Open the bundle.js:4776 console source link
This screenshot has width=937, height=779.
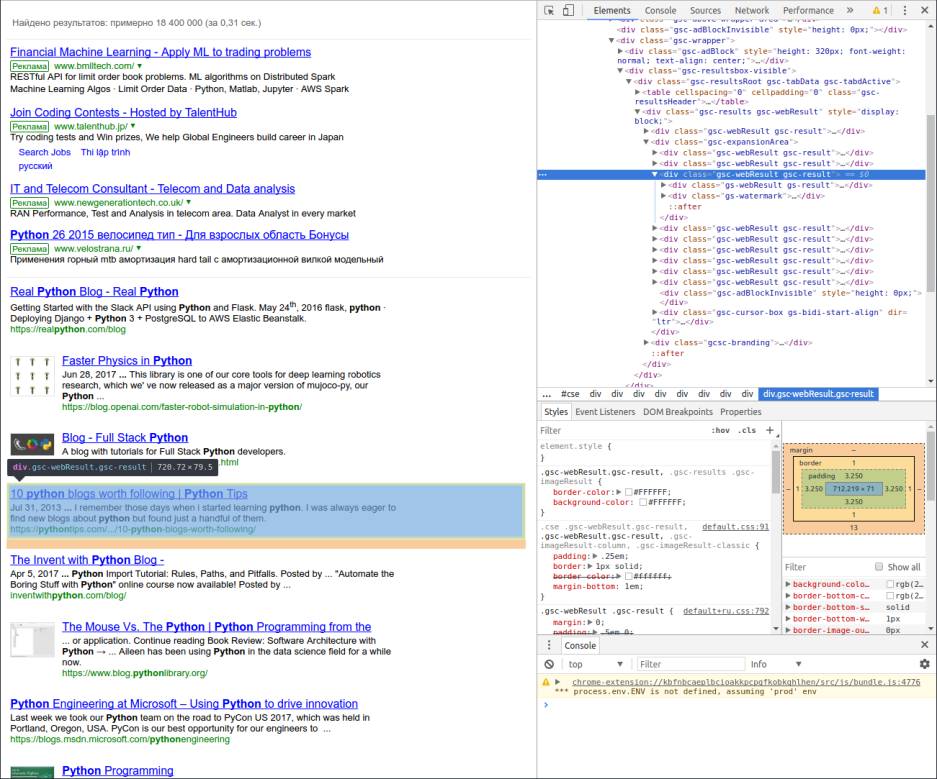[x=746, y=682]
